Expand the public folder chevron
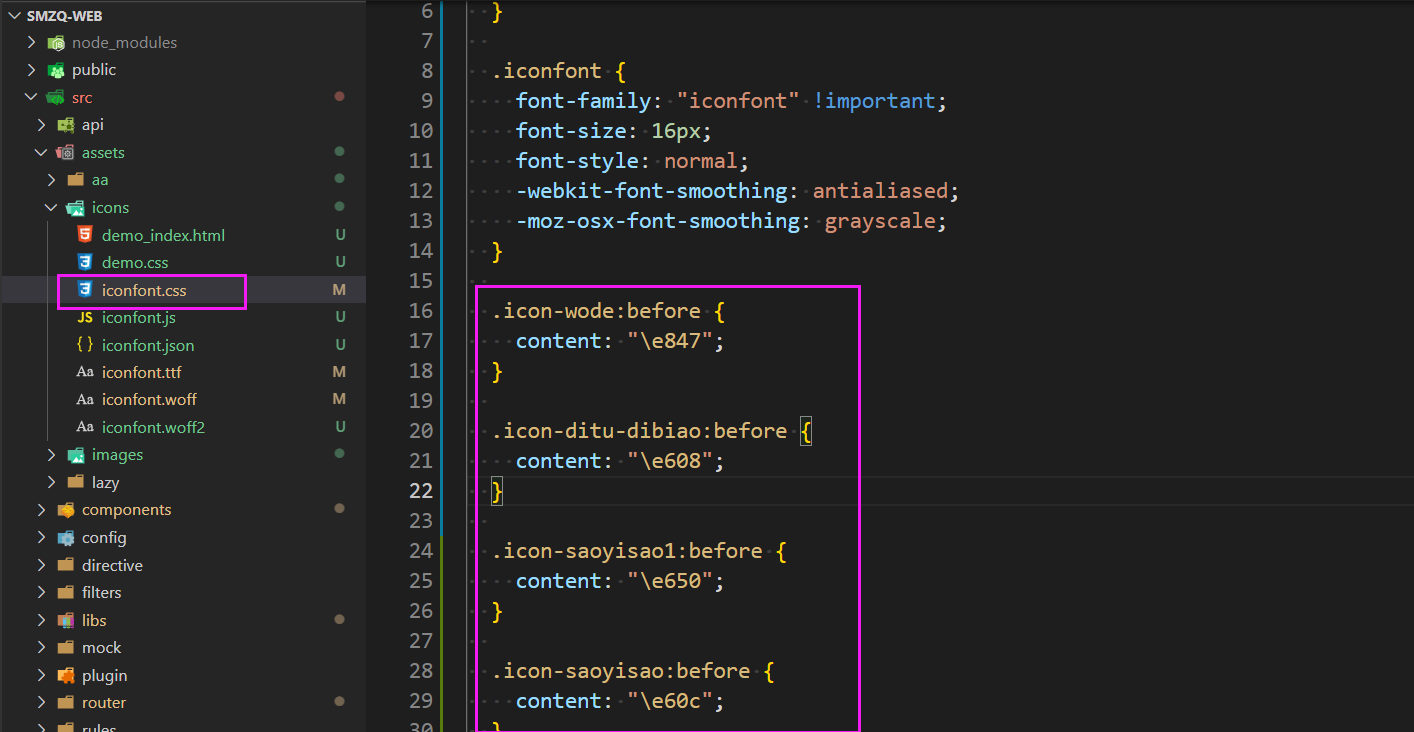This screenshot has width=1414, height=732. (31, 70)
